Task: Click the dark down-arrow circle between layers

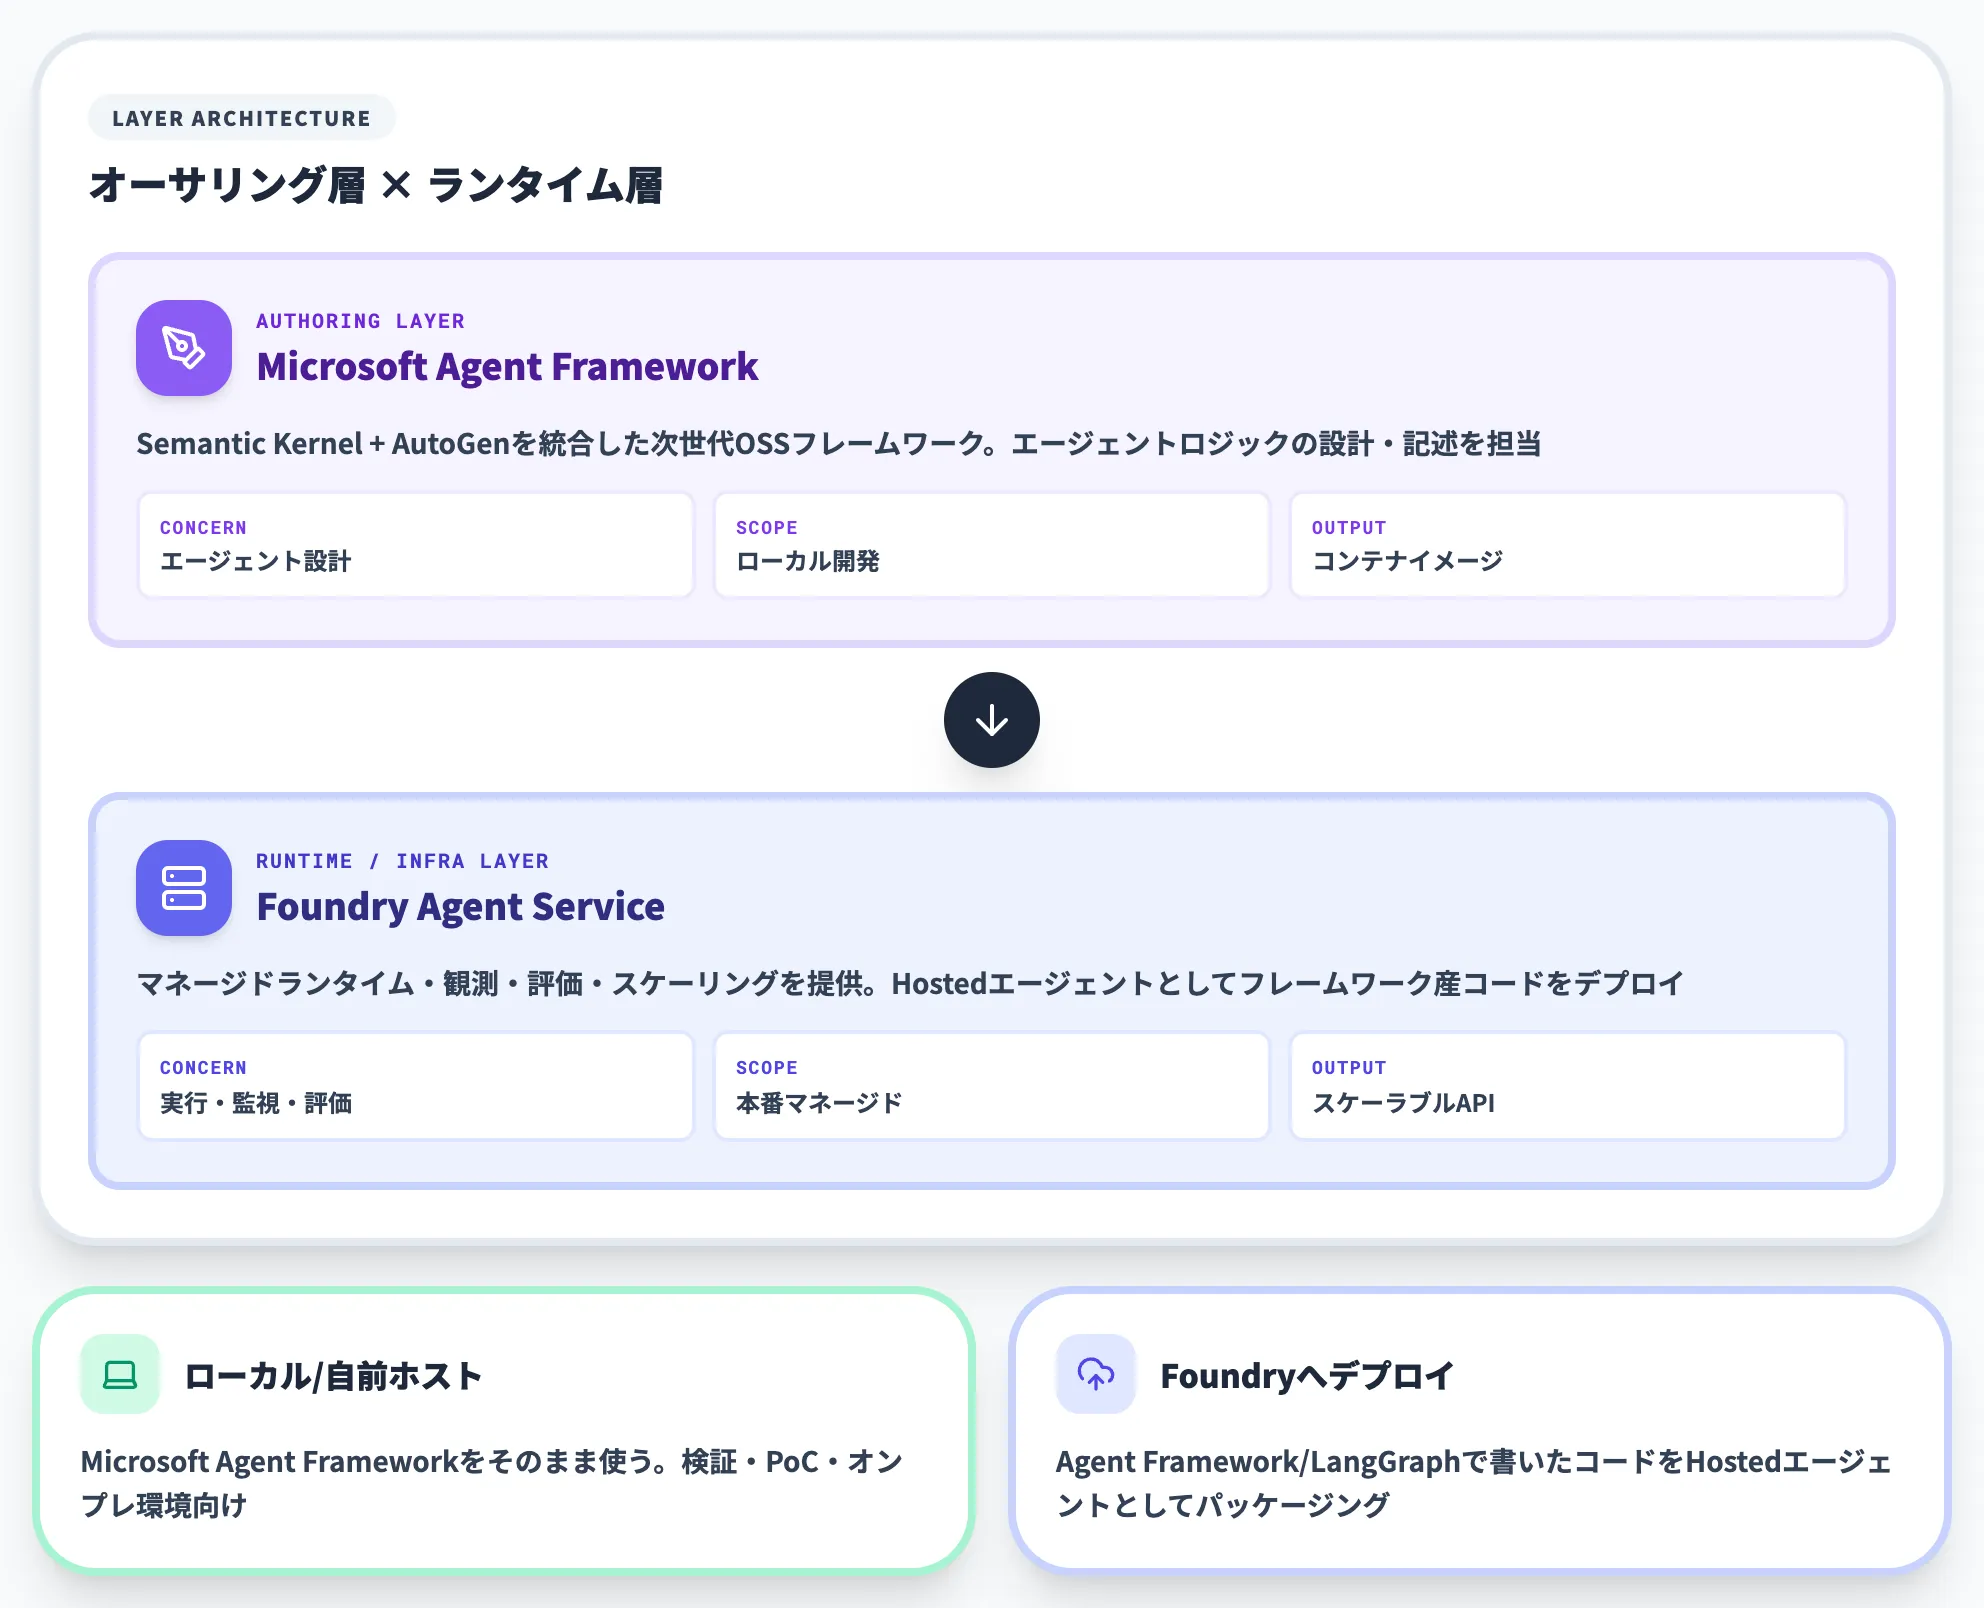Action: click(992, 720)
